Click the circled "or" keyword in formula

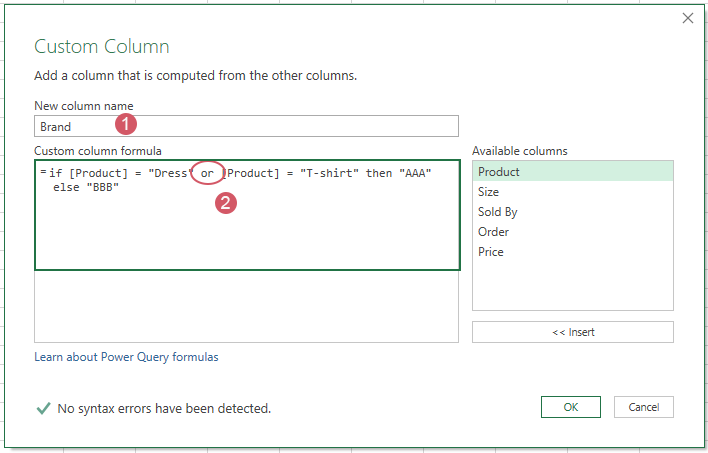tap(207, 174)
